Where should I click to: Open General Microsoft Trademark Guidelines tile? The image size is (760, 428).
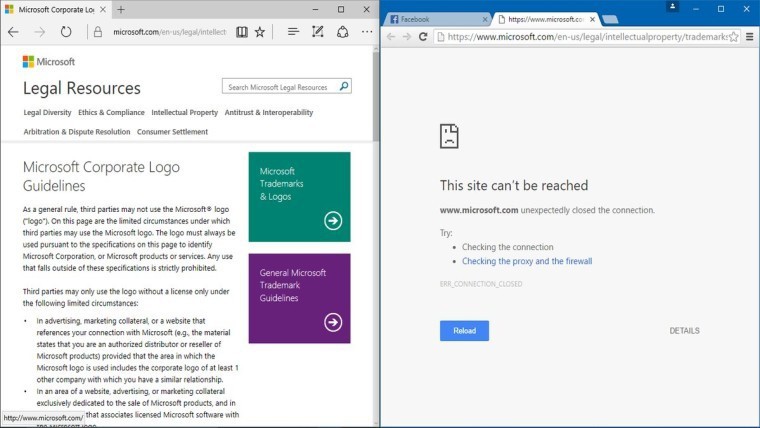299,298
